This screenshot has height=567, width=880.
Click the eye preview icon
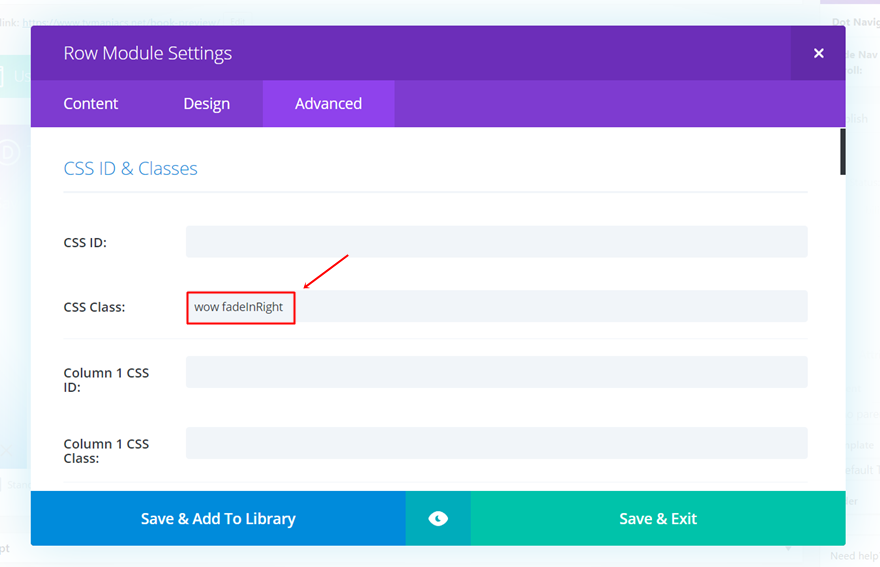[438, 518]
